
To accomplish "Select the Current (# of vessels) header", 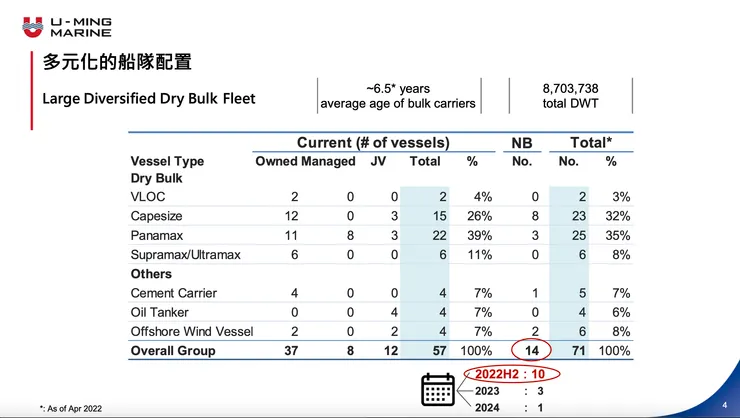I will tap(373, 143).
